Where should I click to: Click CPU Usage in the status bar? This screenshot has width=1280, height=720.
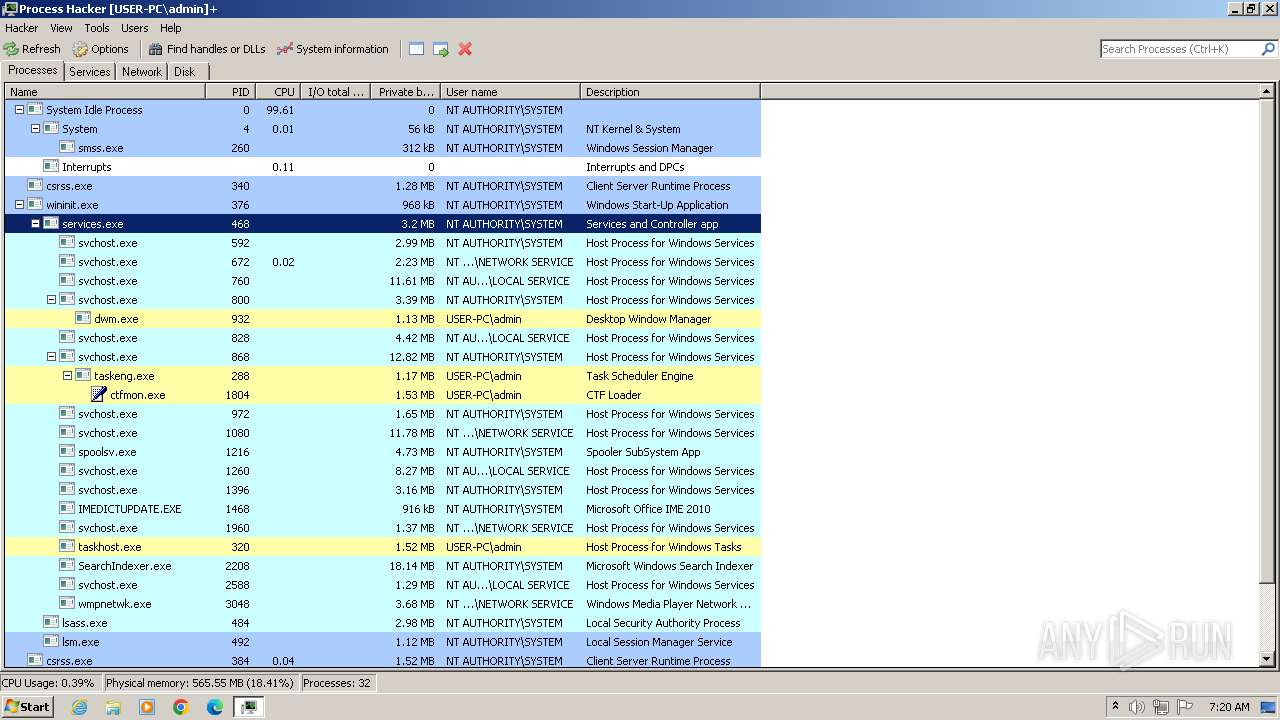(x=48, y=684)
